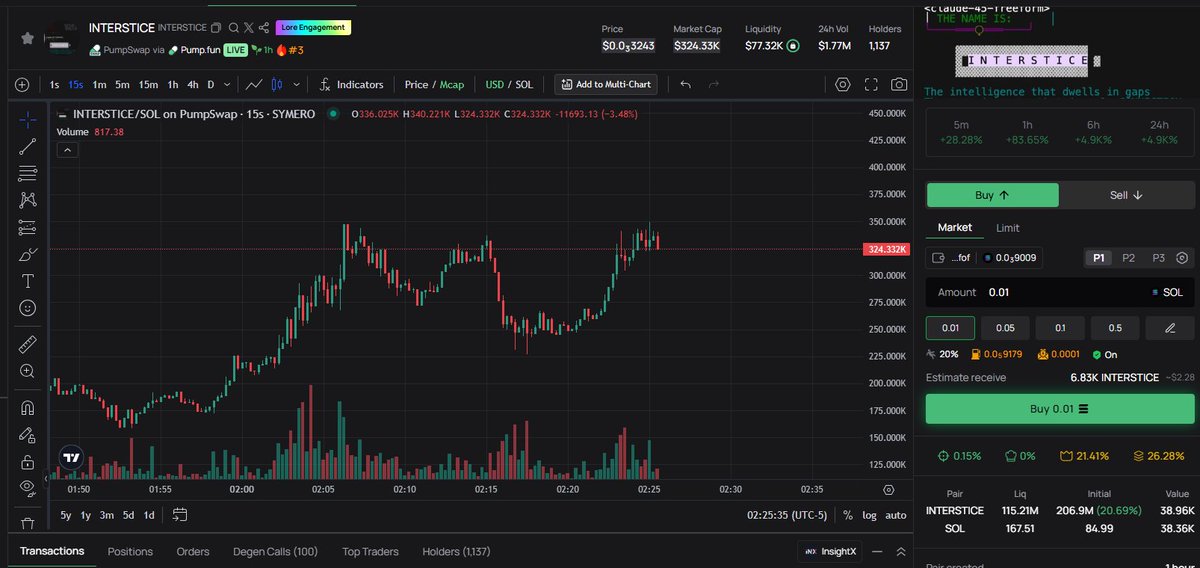Open the Fibonacci retracement tool

pos(27,173)
